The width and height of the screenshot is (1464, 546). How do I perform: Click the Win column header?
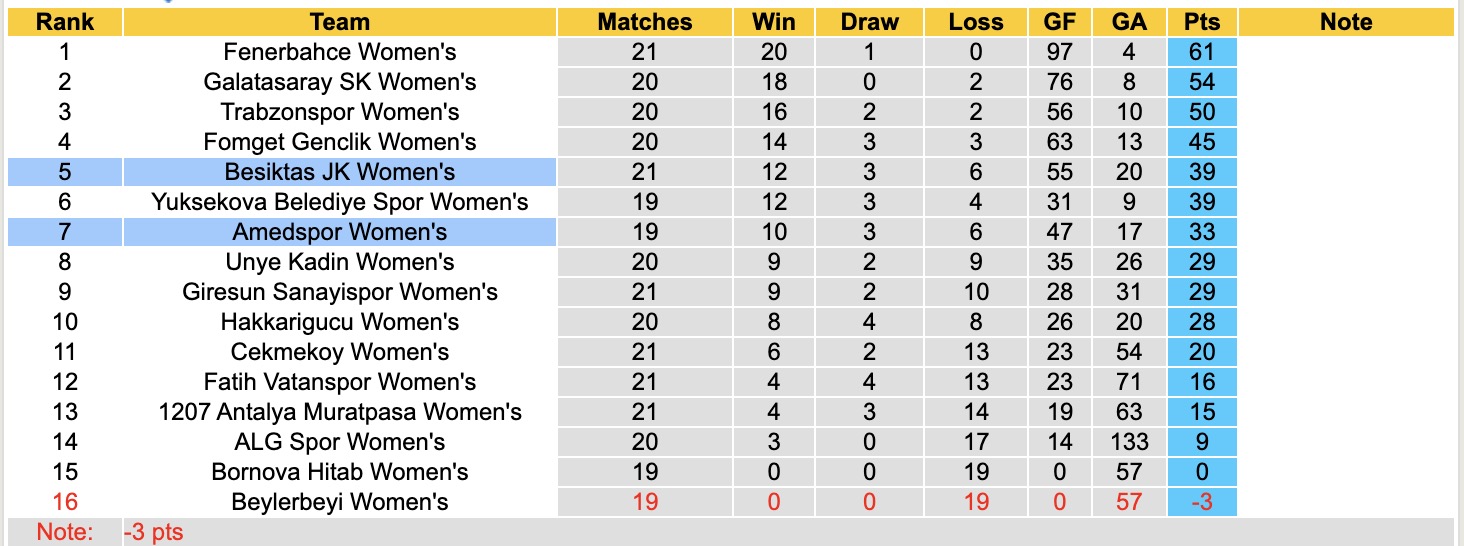774,22
